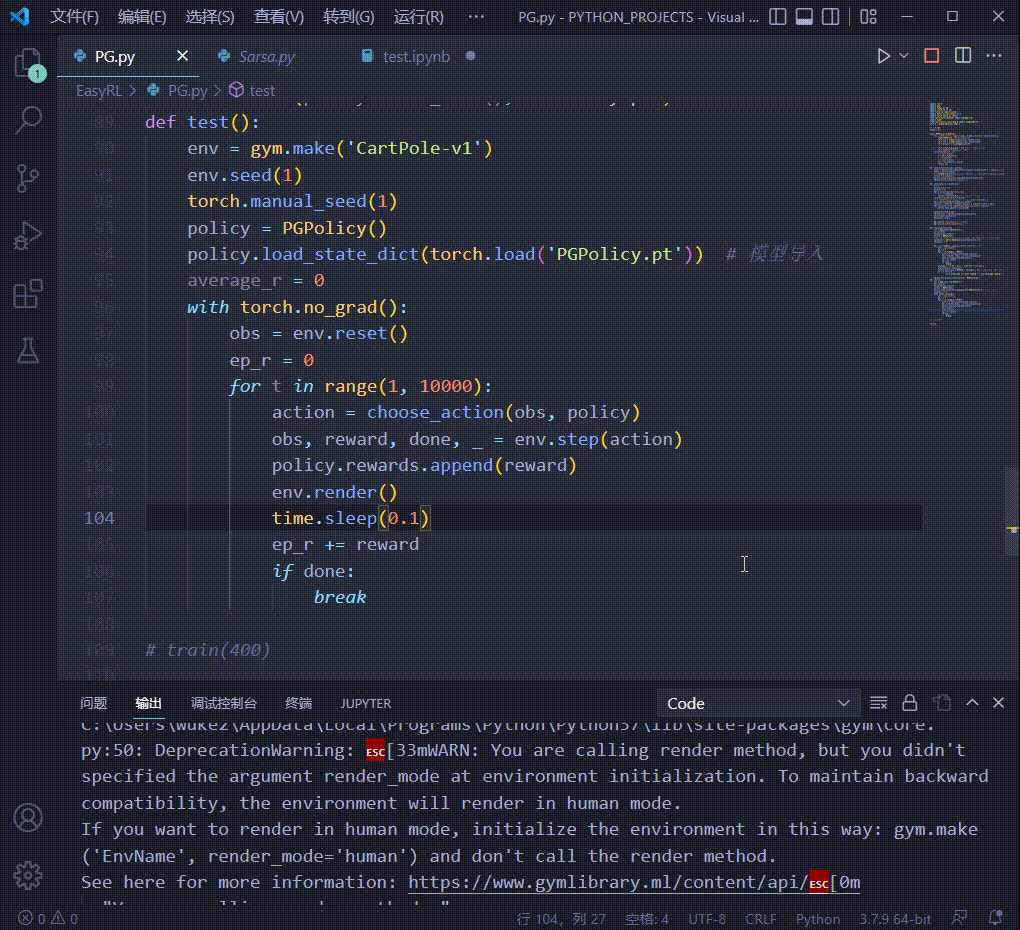Clear the output panel
The height and width of the screenshot is (930, 1020).
(878, 702)
